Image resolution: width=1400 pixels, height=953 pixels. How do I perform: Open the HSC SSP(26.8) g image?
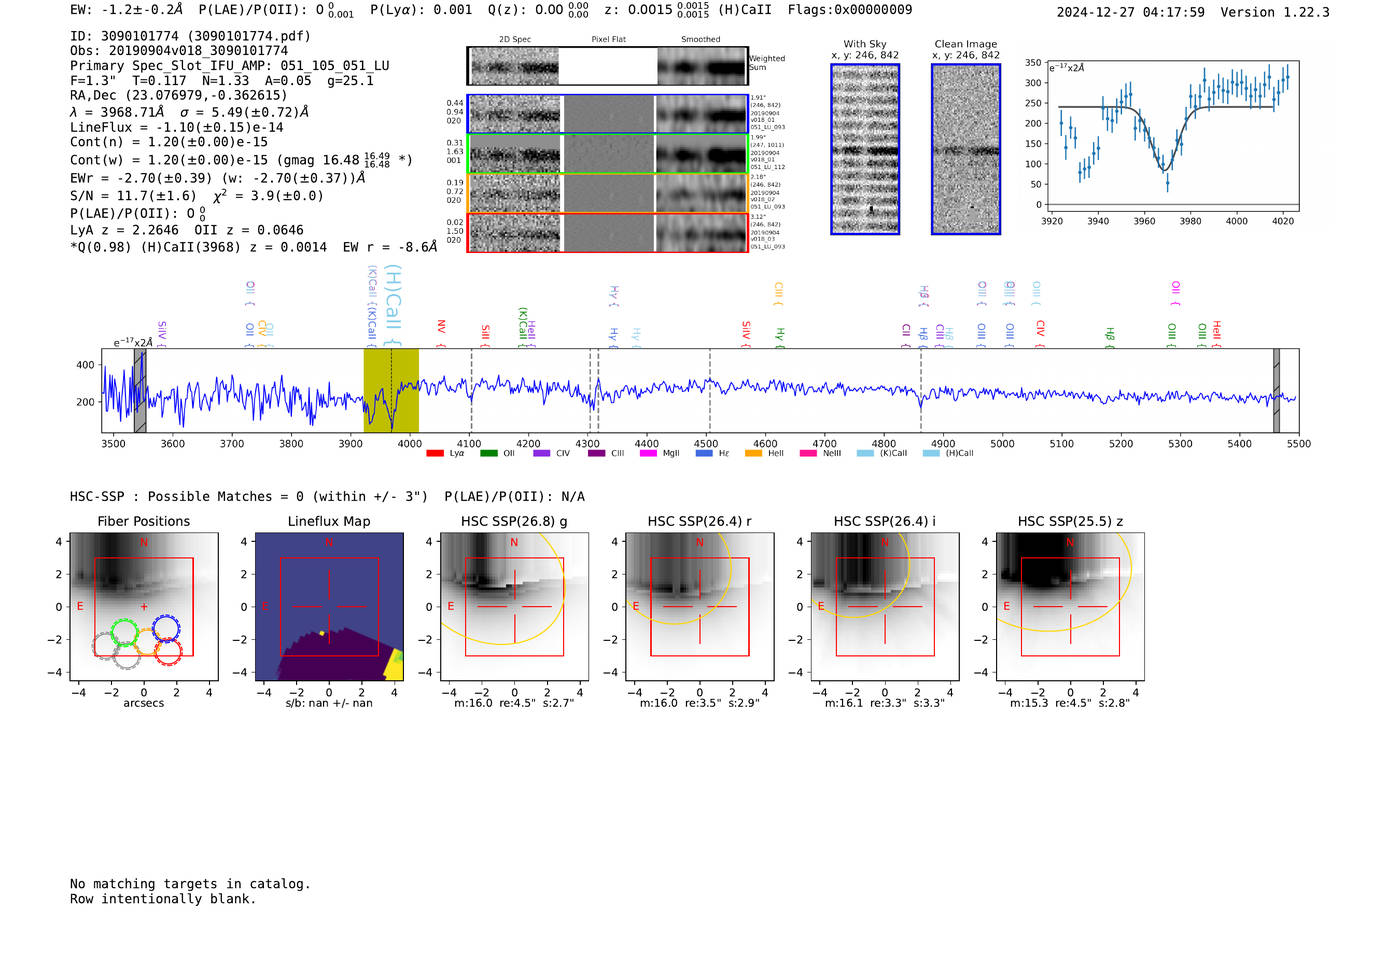pos(514,607)
